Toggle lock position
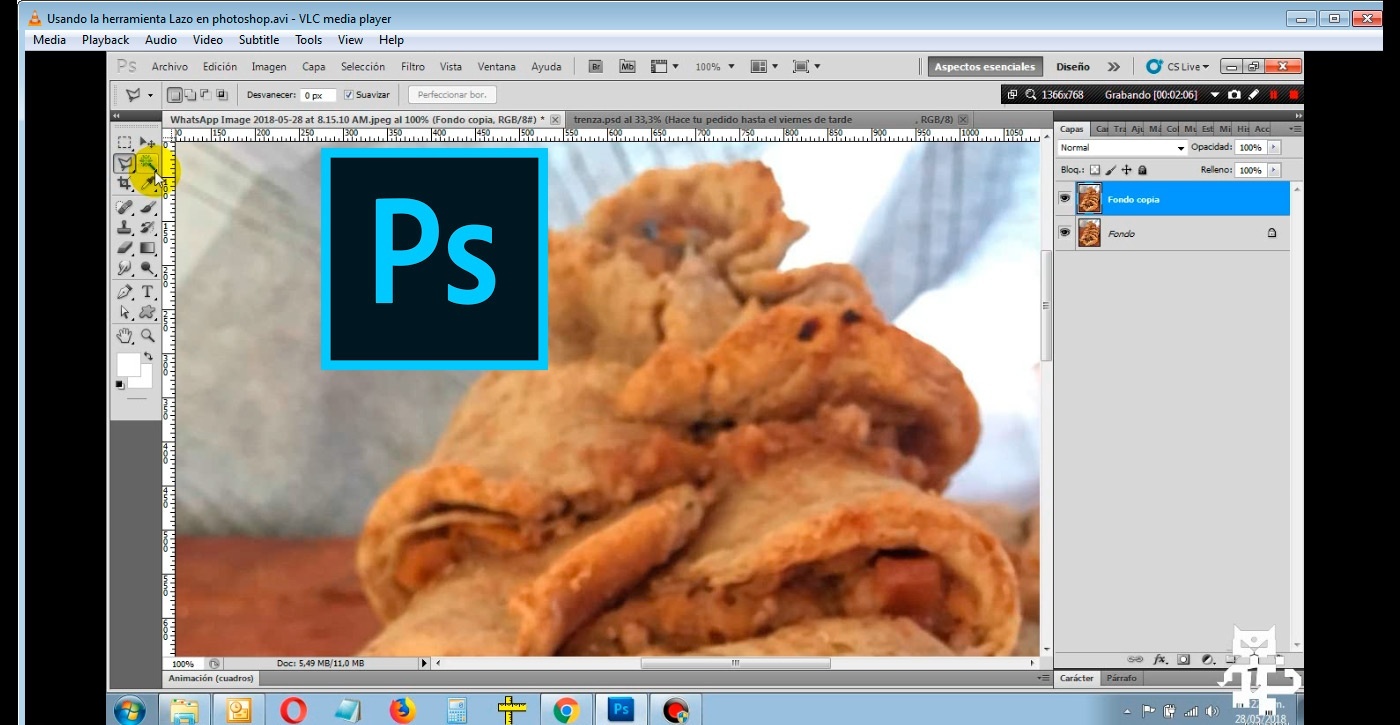The image size is (1400, 725). pyautogui.click(x=1126, y=170)
